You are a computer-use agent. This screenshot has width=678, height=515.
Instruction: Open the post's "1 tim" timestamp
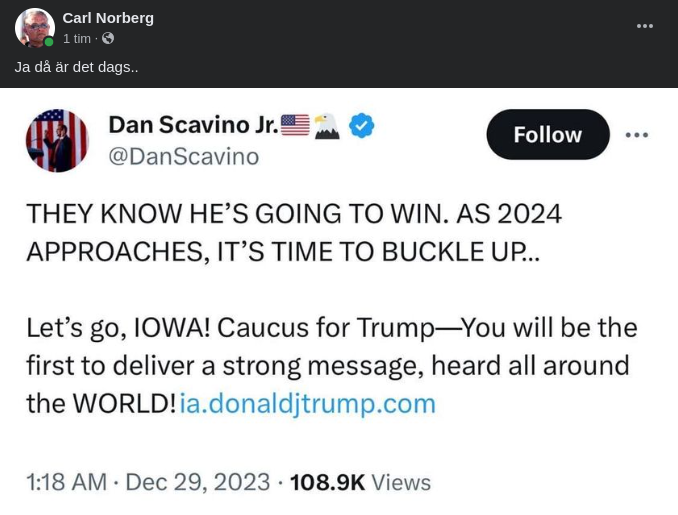pos(77,38)
